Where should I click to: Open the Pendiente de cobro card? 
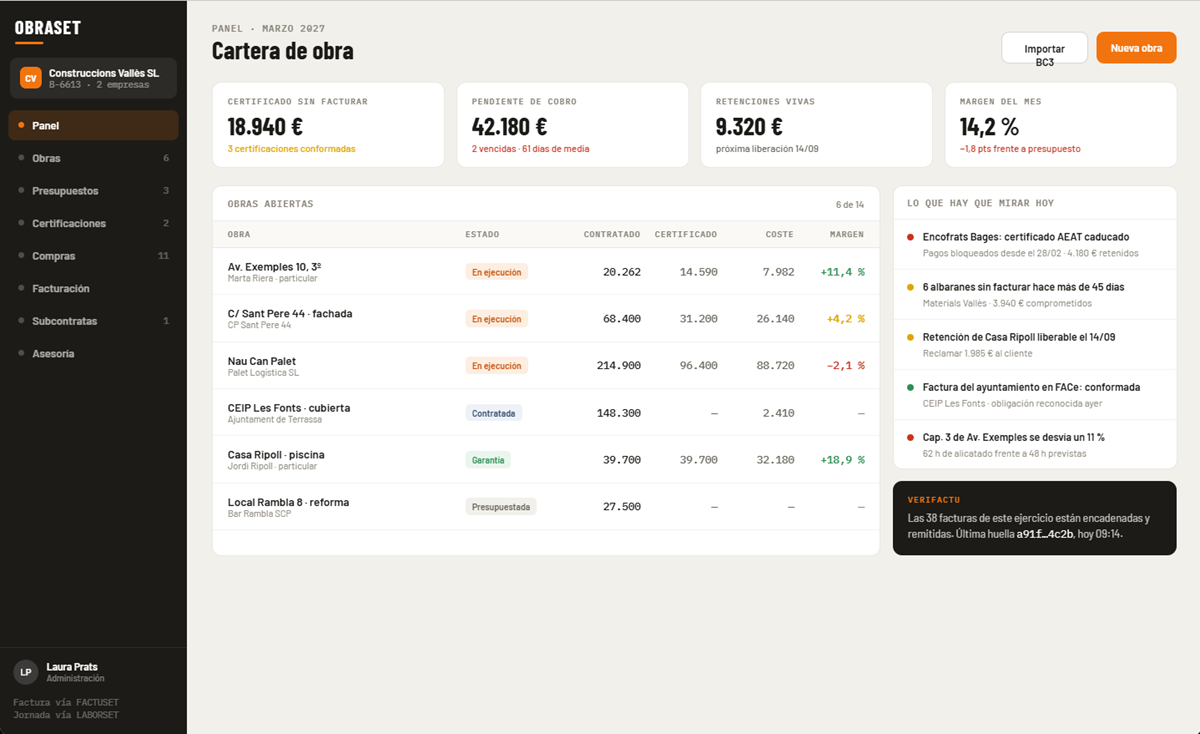click(573, 125)
